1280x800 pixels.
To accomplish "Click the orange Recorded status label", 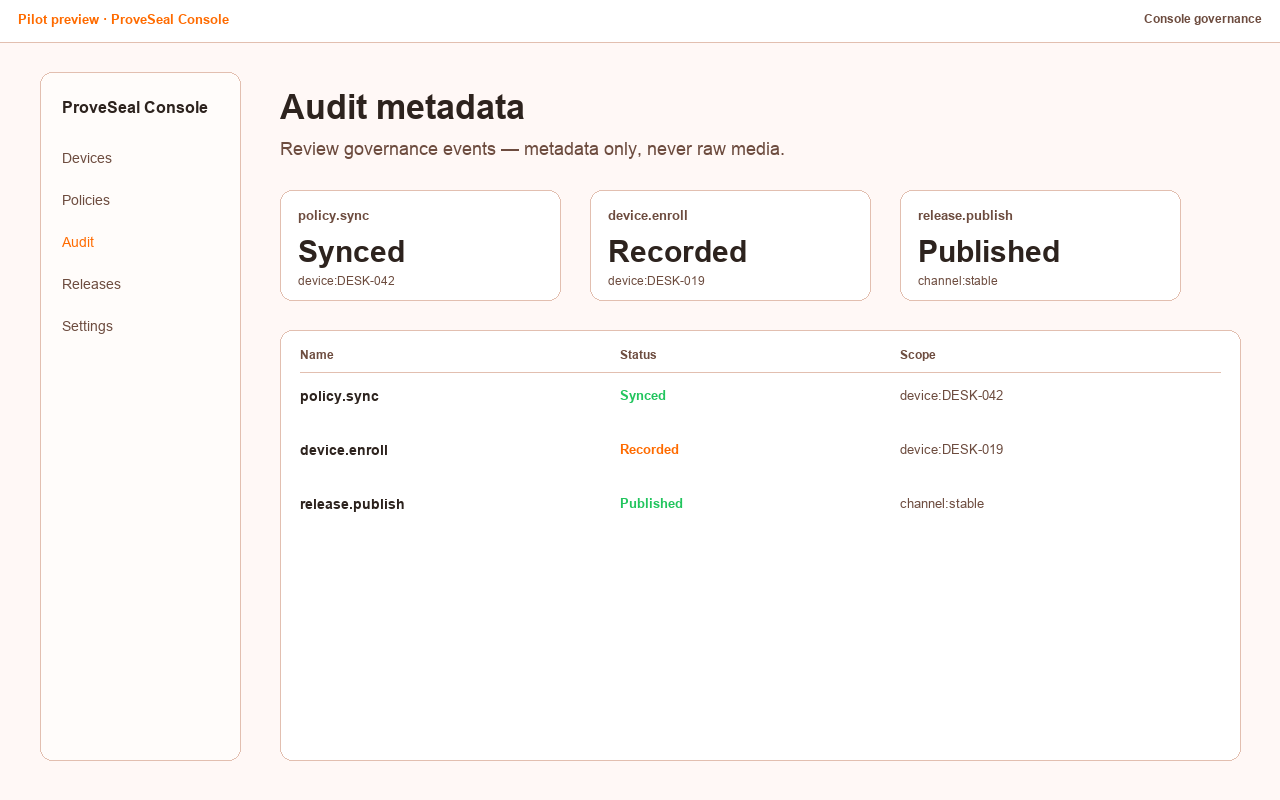I will coord(649,450).
